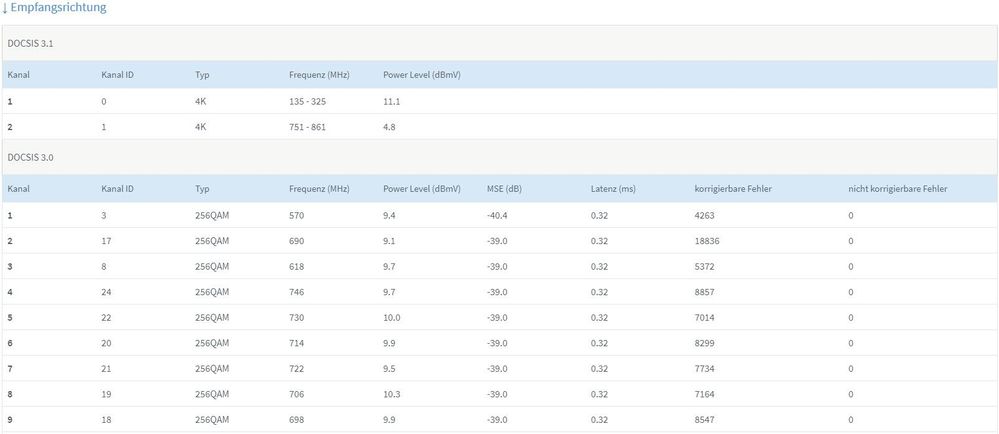Select Kanal ID 19 in the 706 MHz row
The height and width of the screenshot is (434, 999).
pyautogui.click(x=106, y=394)
